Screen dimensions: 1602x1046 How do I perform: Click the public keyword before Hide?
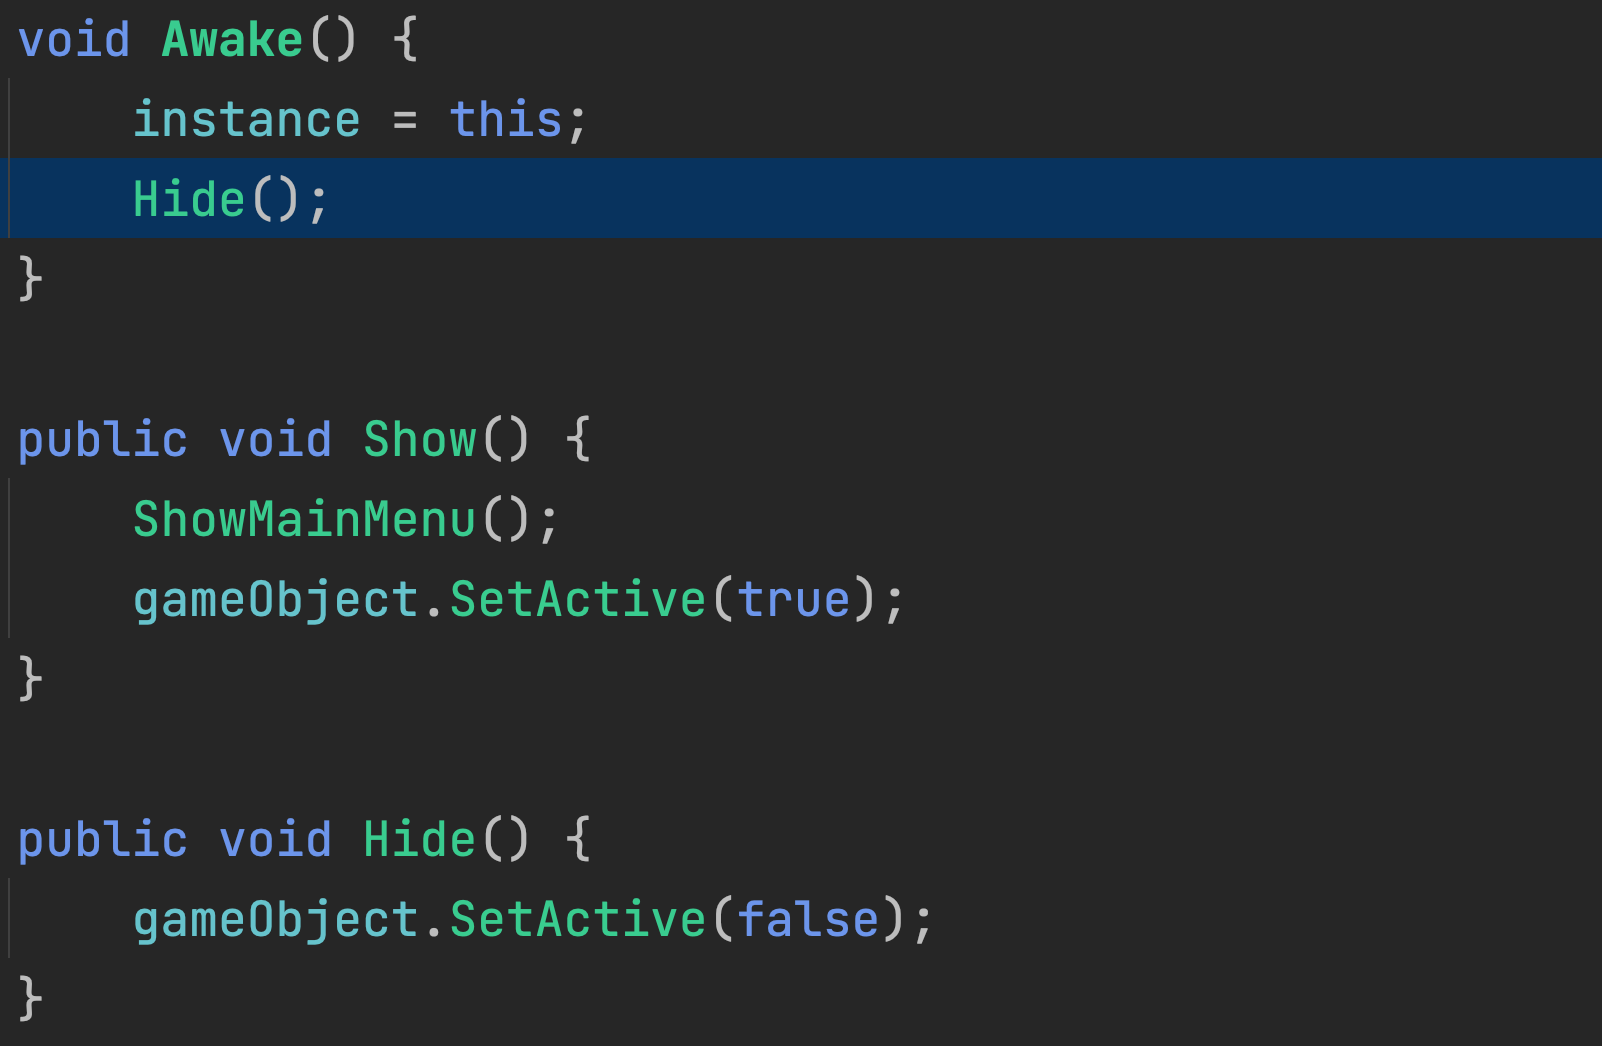click(x=103, y=841)
